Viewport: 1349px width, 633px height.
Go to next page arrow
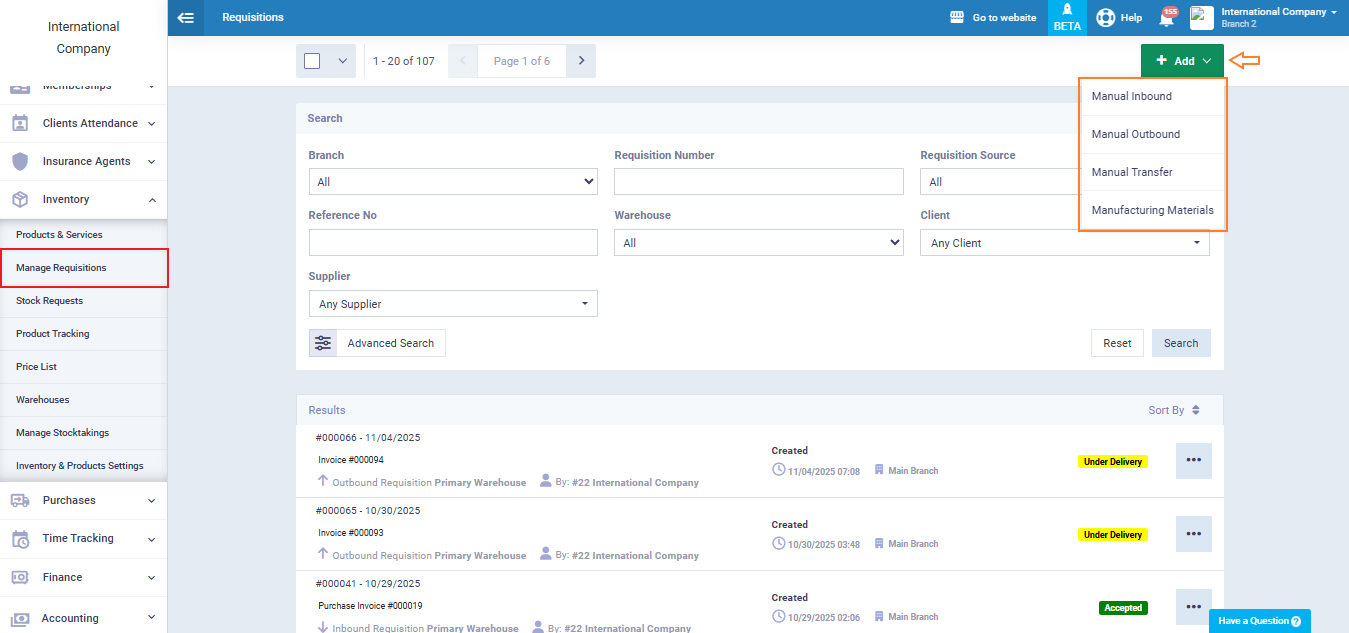(x=581, y=61)
